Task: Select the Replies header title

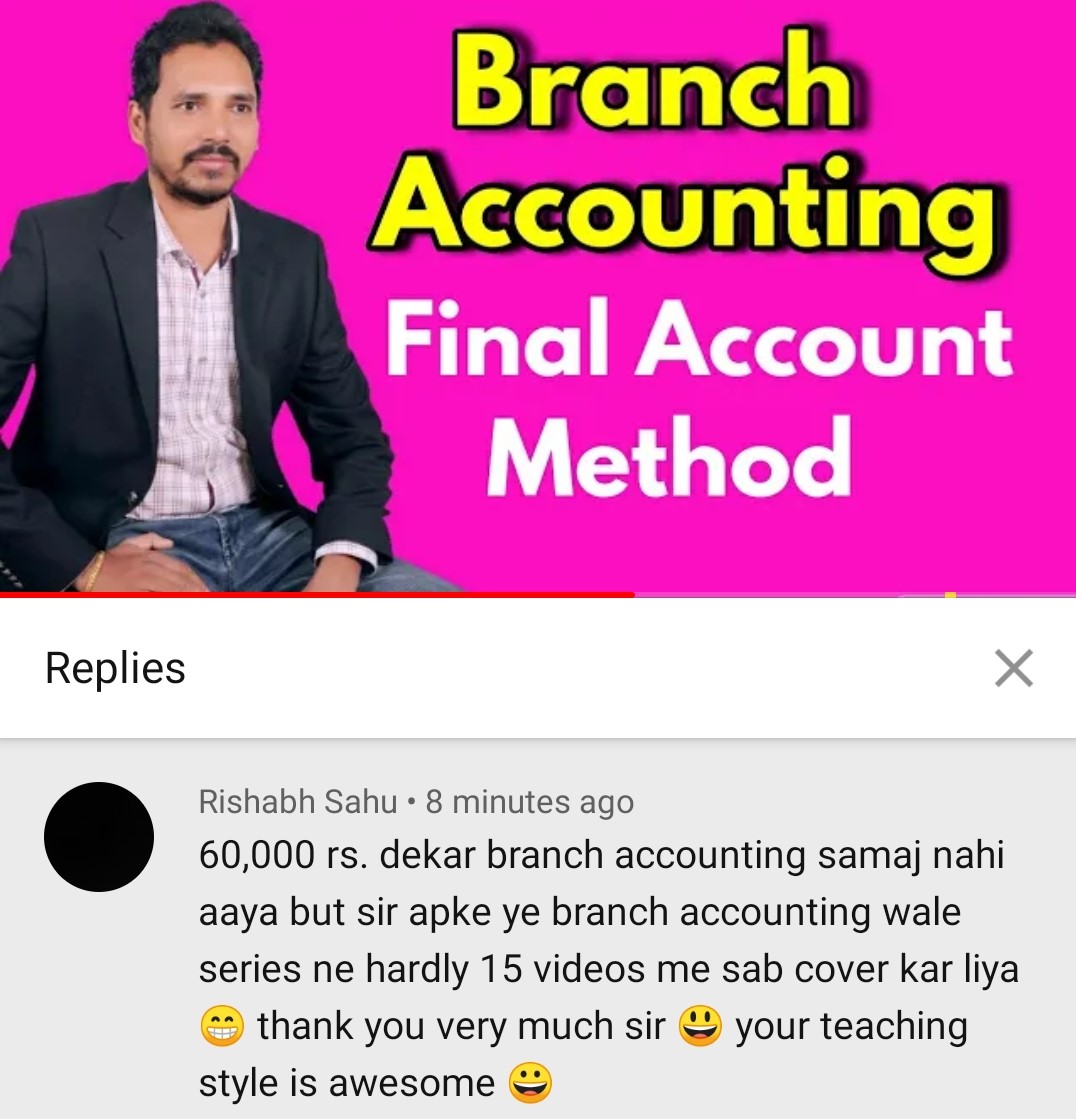Action: [x=115, y=668]
